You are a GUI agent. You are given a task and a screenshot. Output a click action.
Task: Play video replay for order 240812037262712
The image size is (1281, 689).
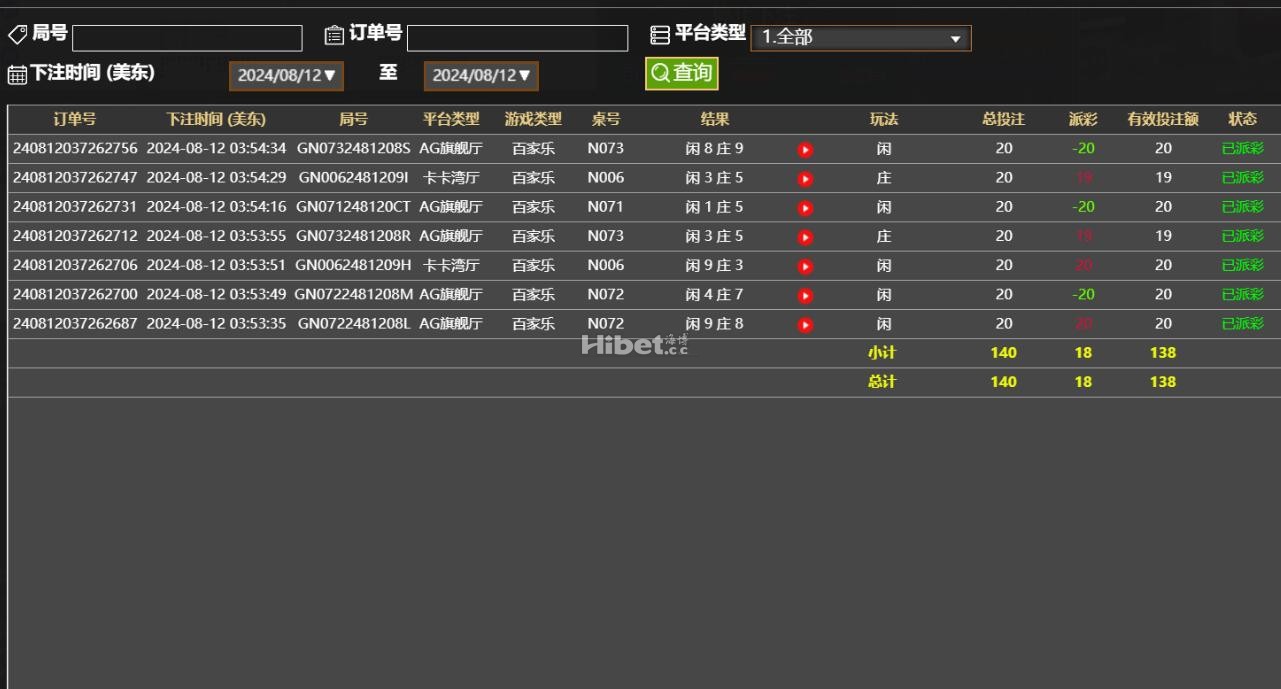pos(805,237)
